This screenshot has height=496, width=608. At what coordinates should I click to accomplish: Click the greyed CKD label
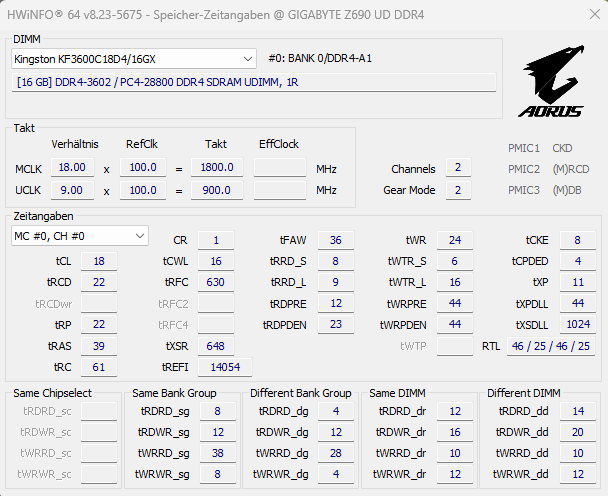point(562,148)
